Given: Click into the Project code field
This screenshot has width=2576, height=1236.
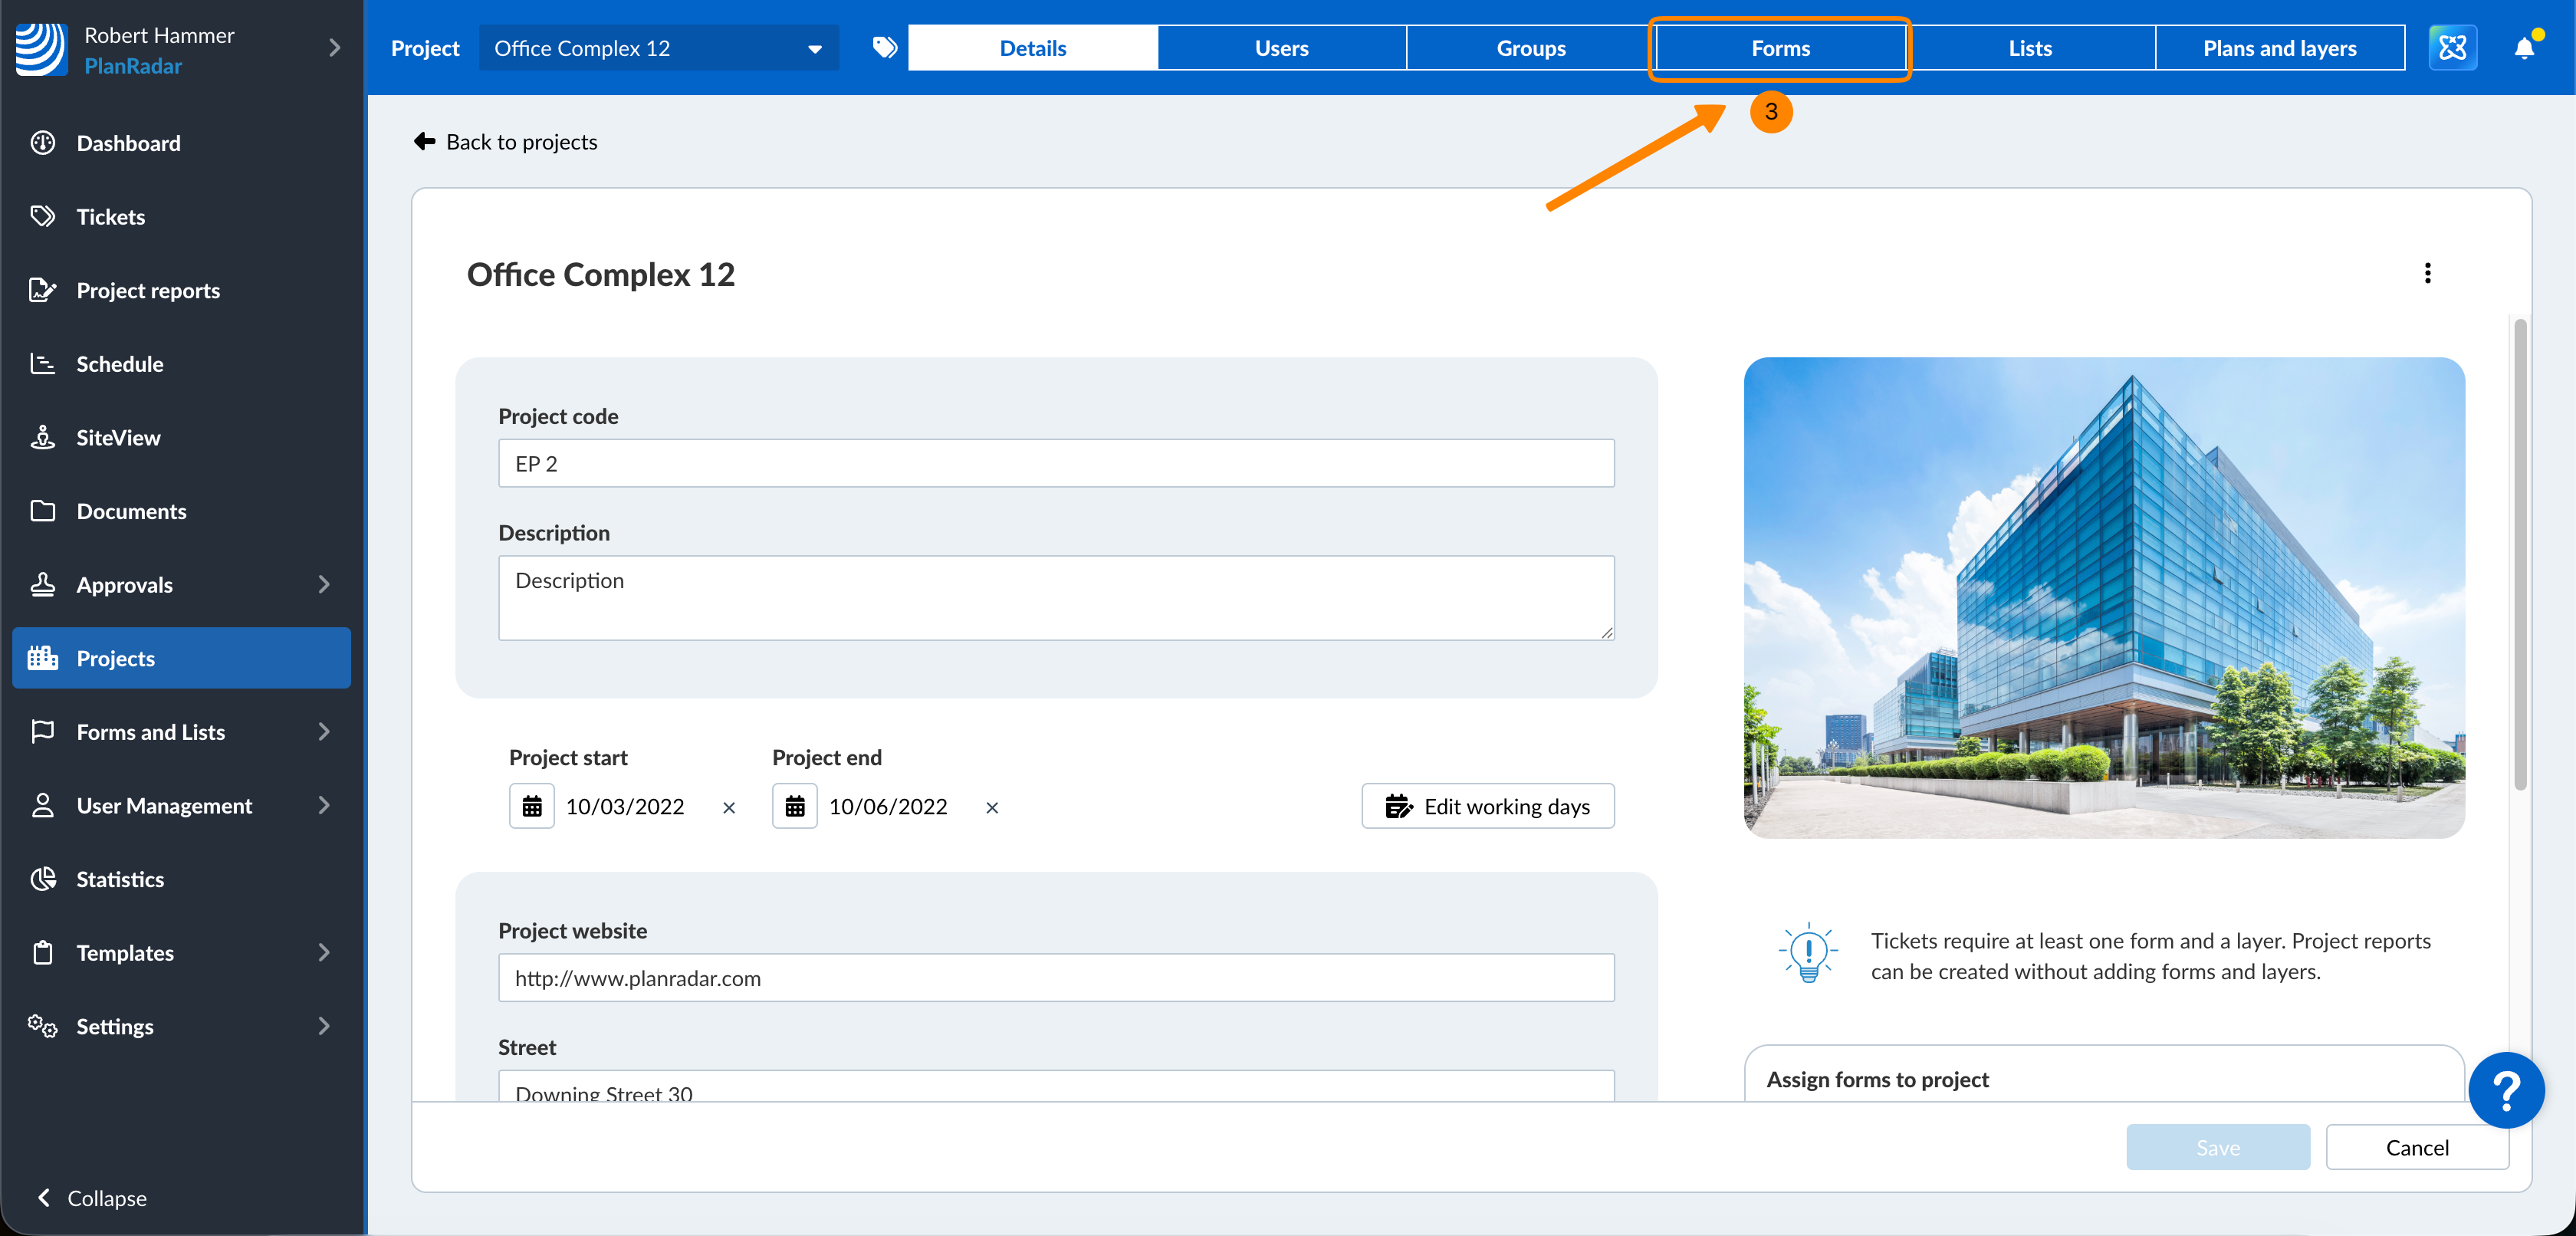Looking at the screenshot, I should pos(1055,463).
